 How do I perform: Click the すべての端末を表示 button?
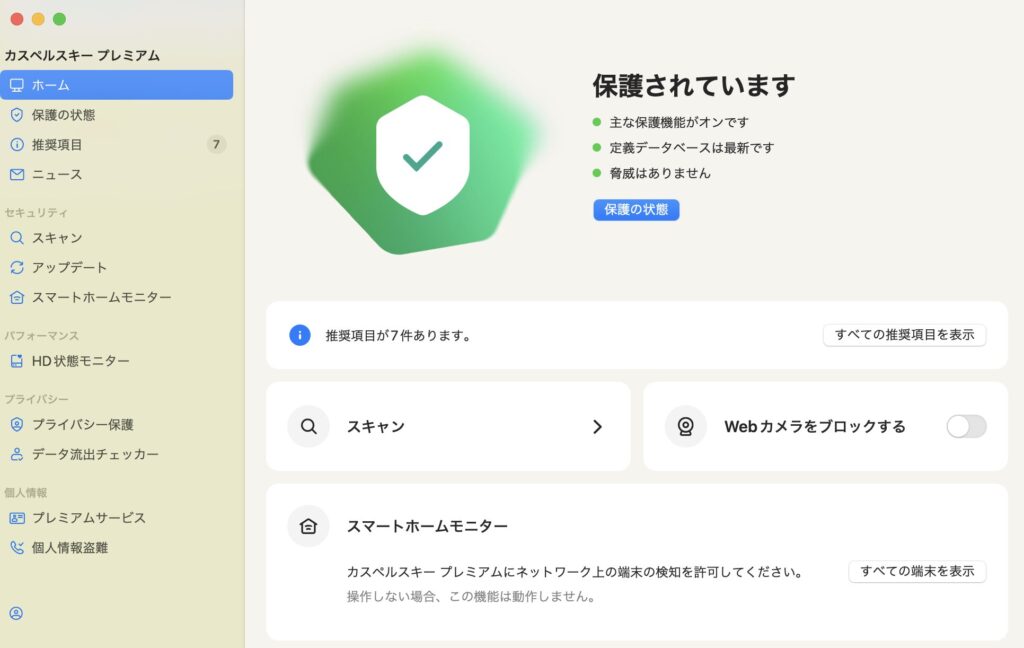point(917,572)
